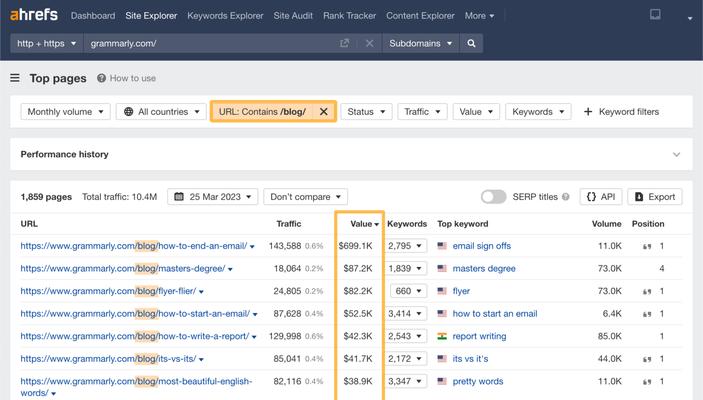Open the 660 keywords dropdown

[408, 291]
